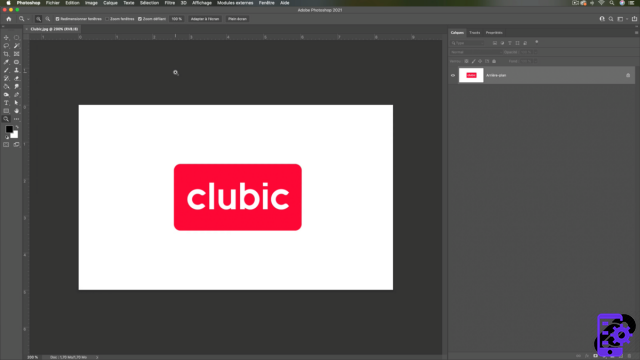Open the Normal blend mode dropdown
Viewport: 640px width, 360px height.
(x=476, y=52)
